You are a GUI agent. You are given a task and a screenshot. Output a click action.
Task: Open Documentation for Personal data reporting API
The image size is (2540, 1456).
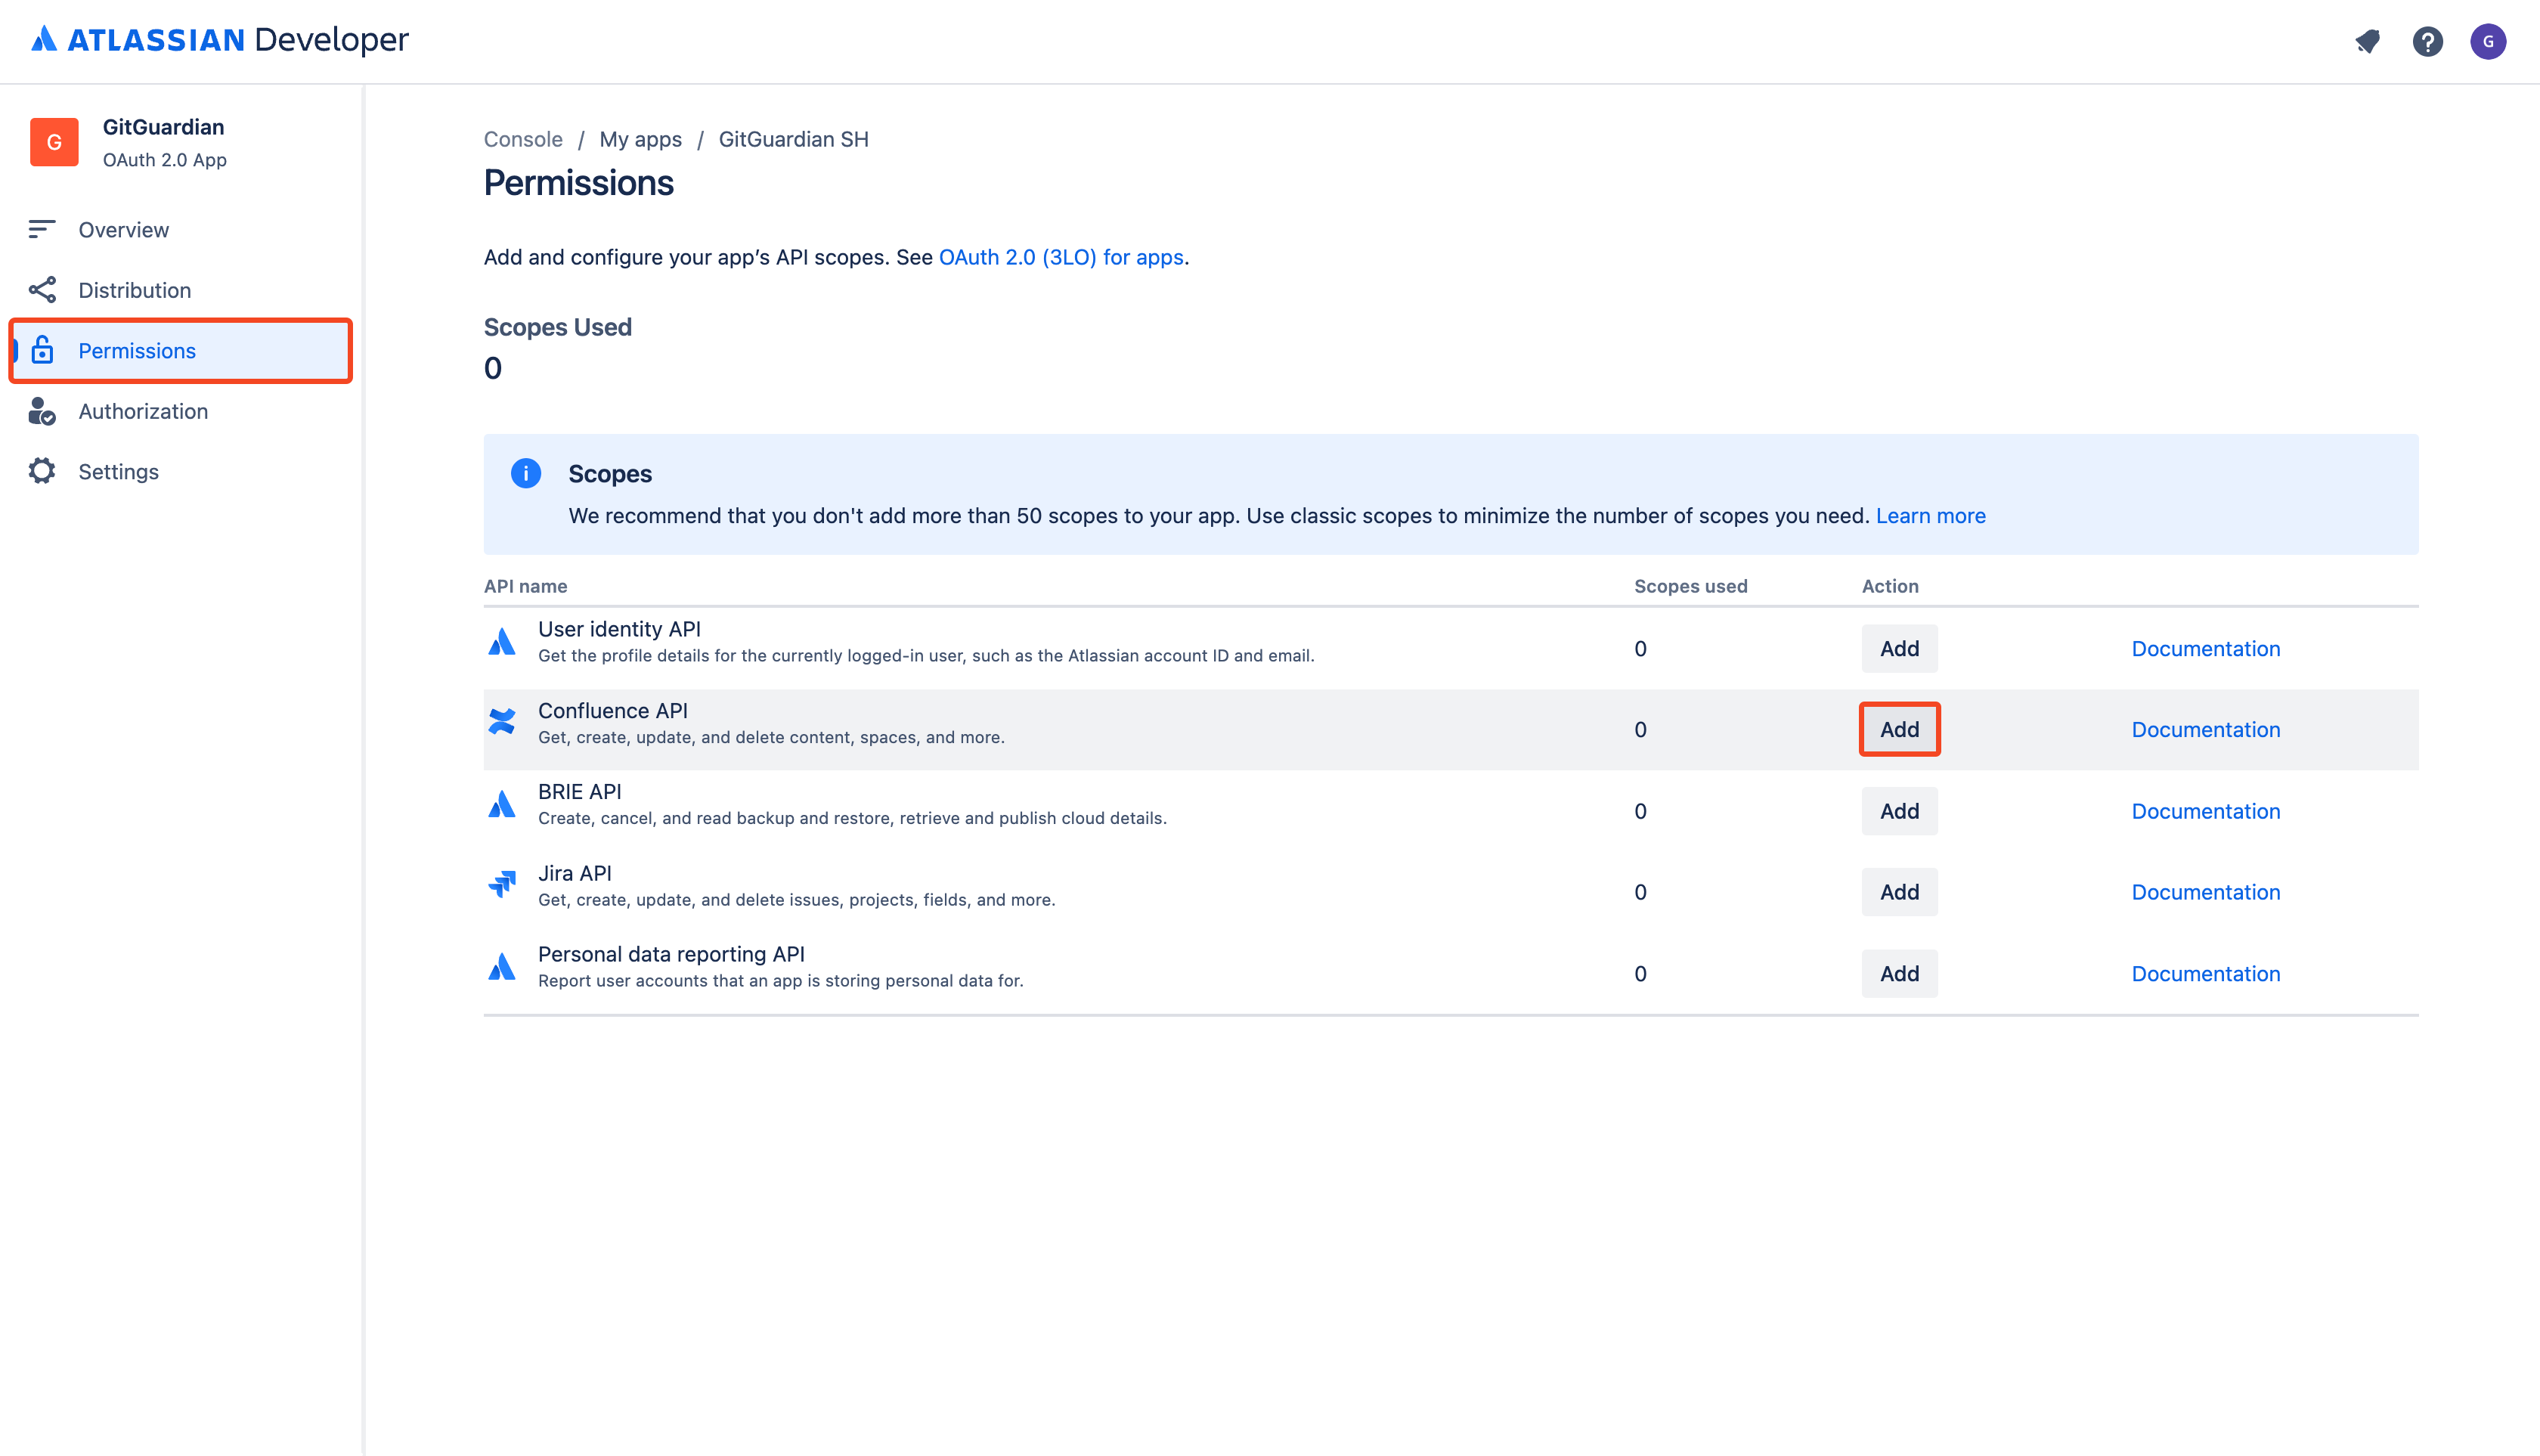point(2207,973)
